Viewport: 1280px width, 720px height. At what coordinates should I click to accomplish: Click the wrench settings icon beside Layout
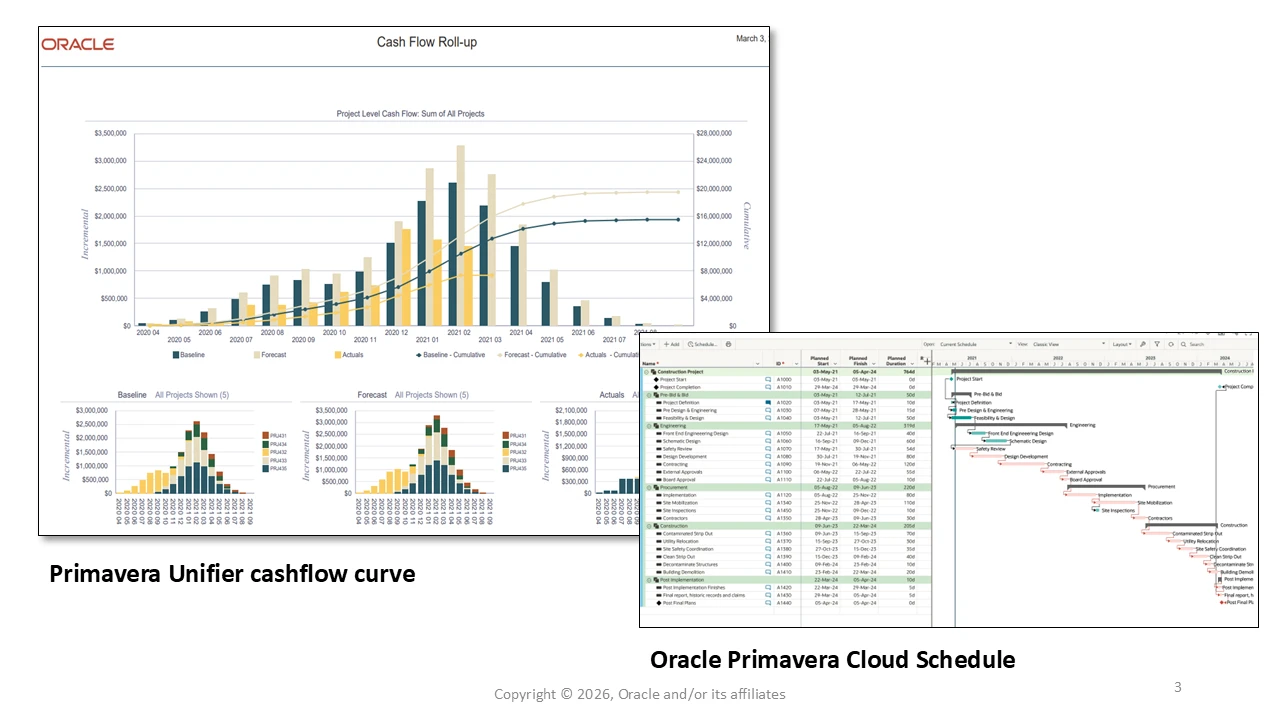[x=1142, y=344]
